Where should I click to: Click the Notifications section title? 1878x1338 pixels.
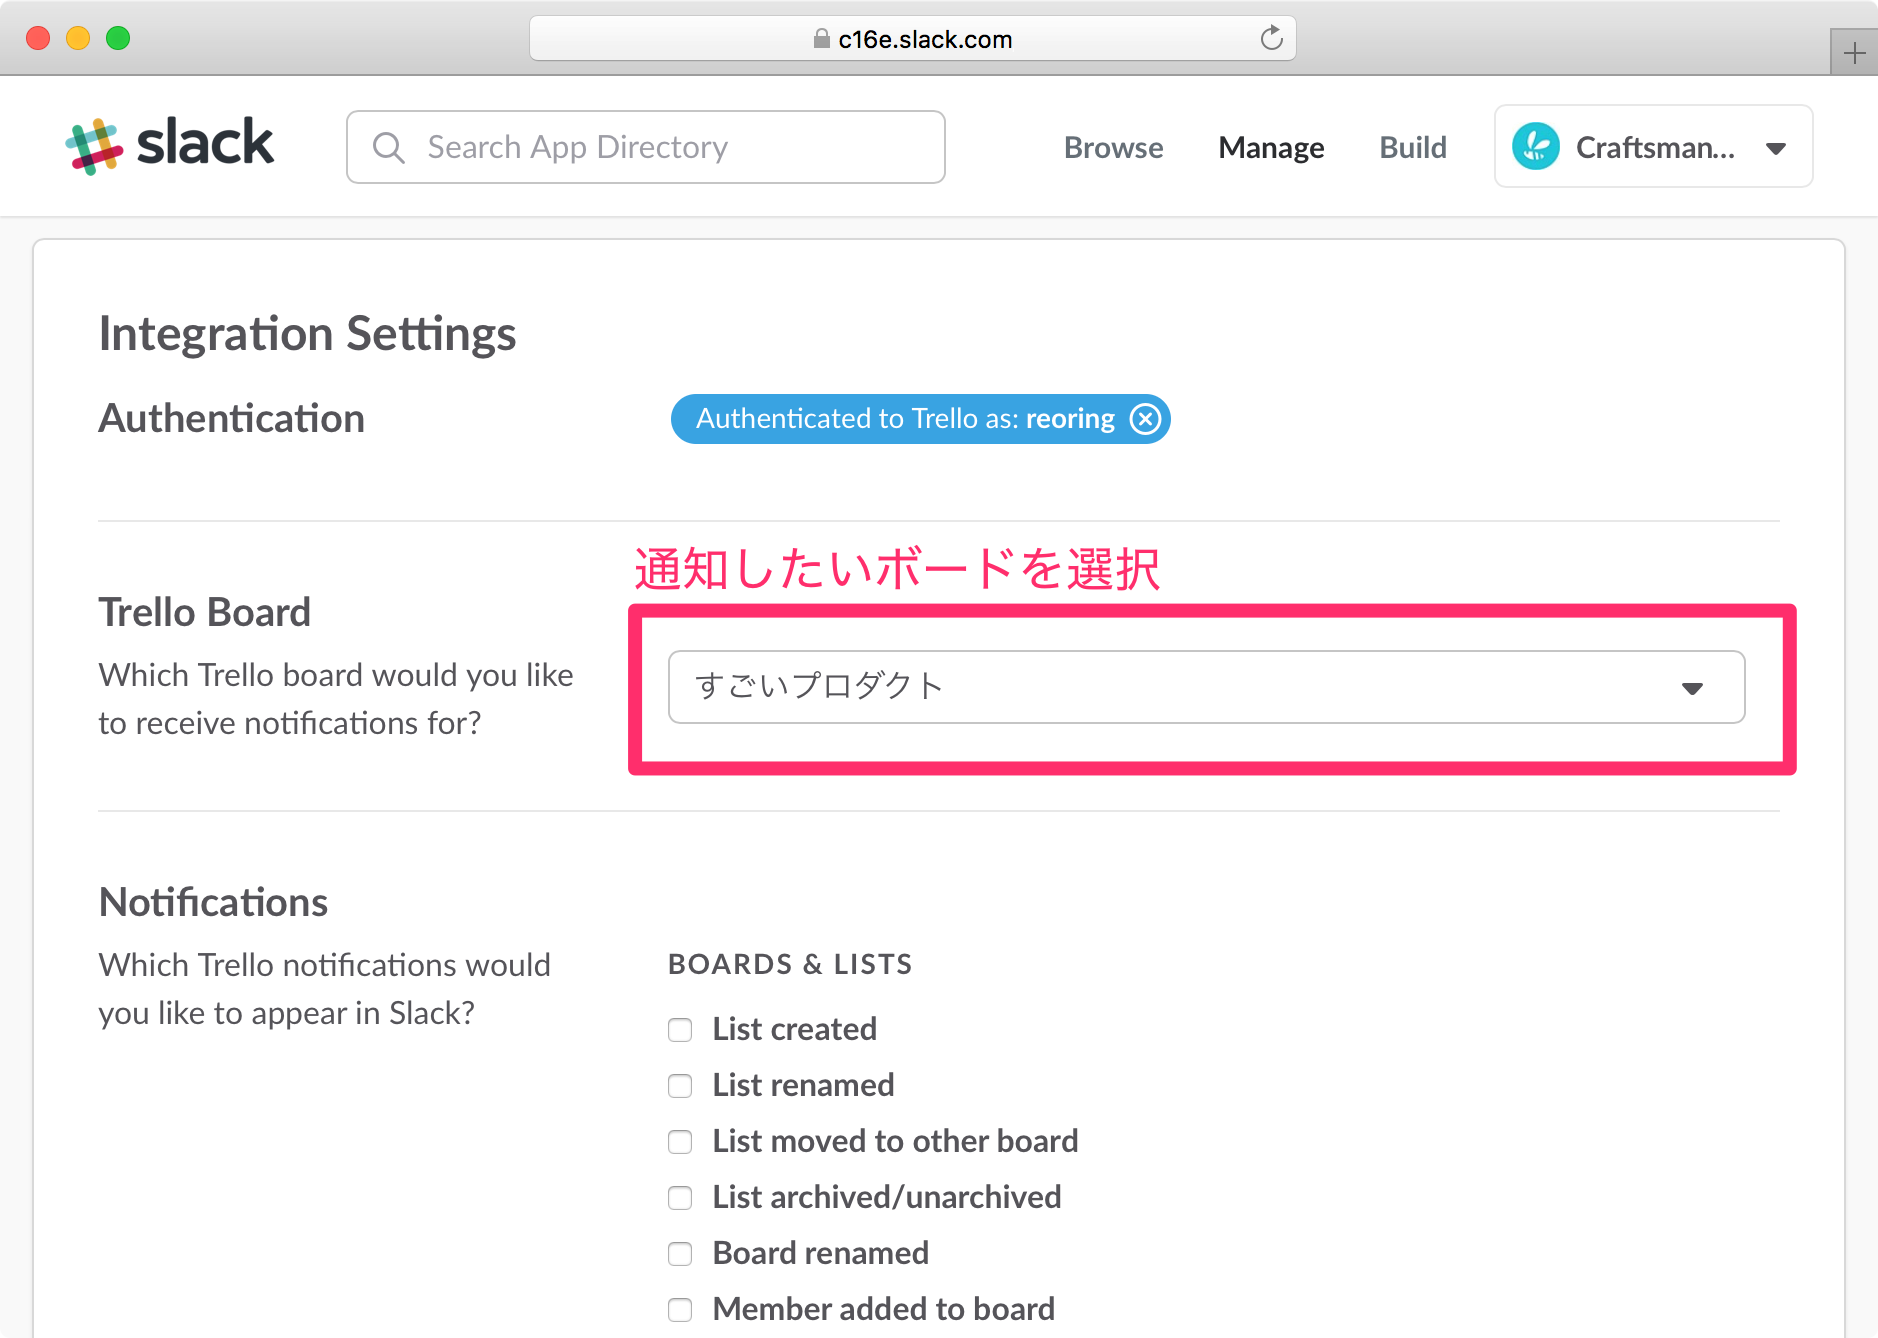click(213, 902)
